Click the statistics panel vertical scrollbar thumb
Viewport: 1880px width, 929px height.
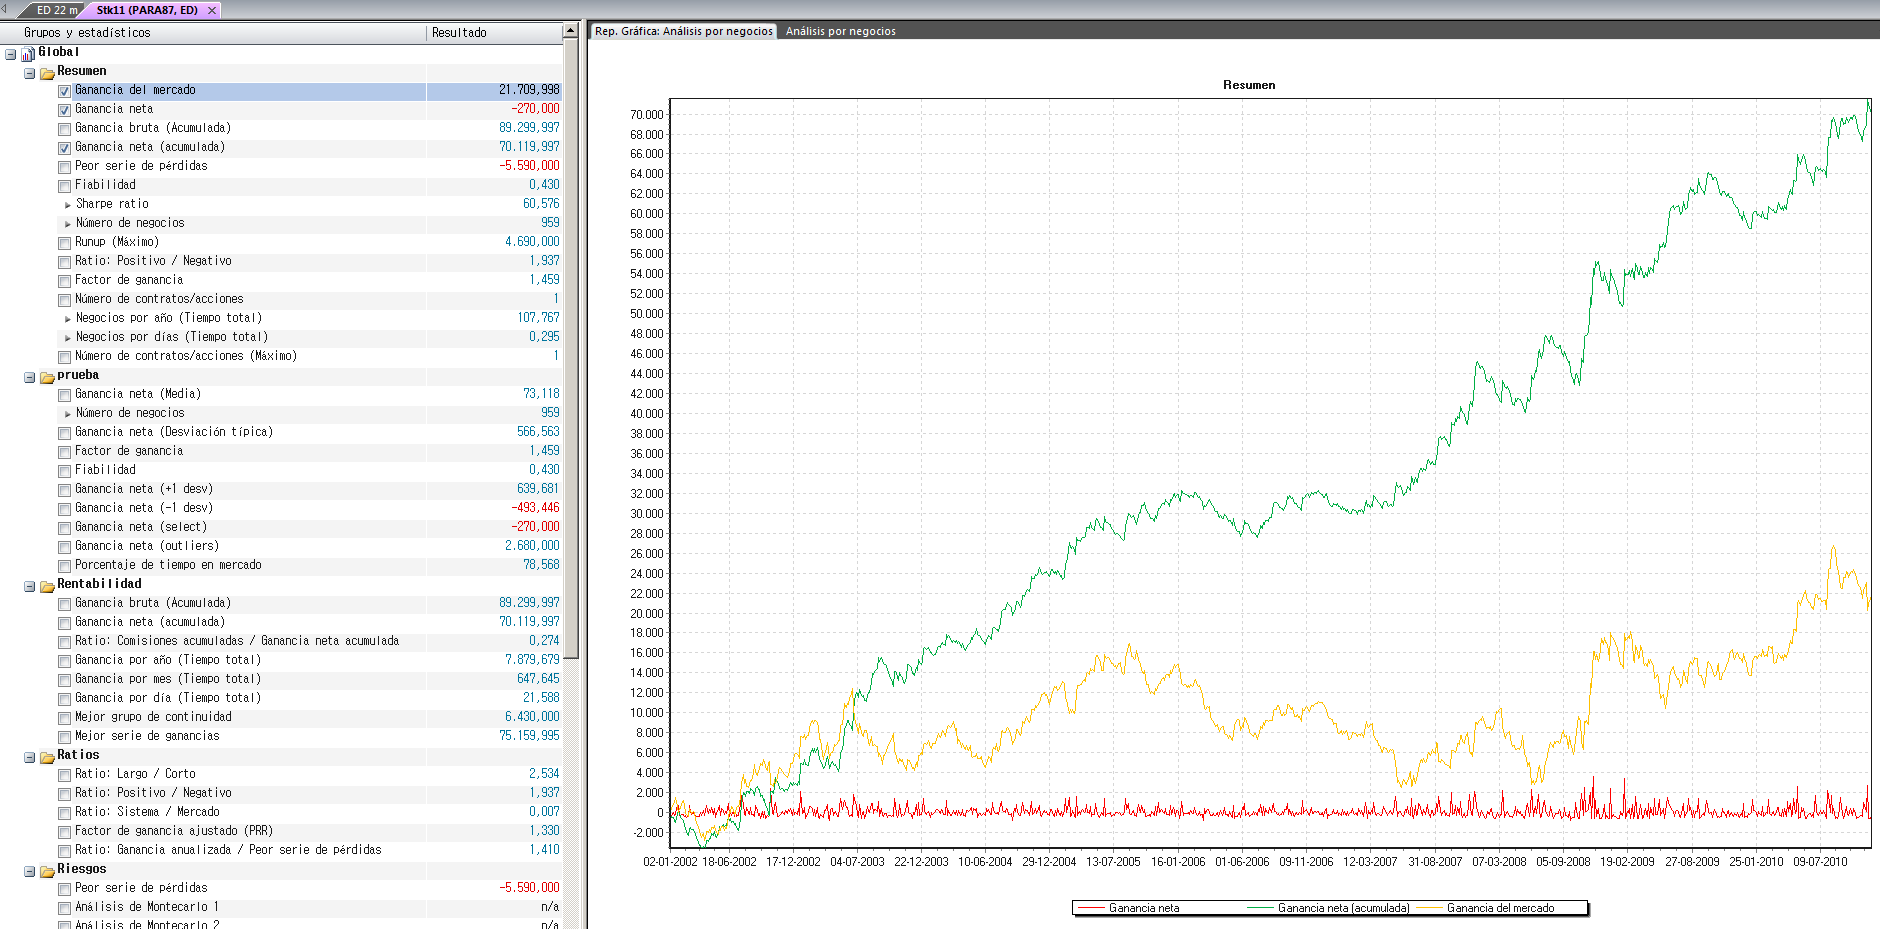571,349
